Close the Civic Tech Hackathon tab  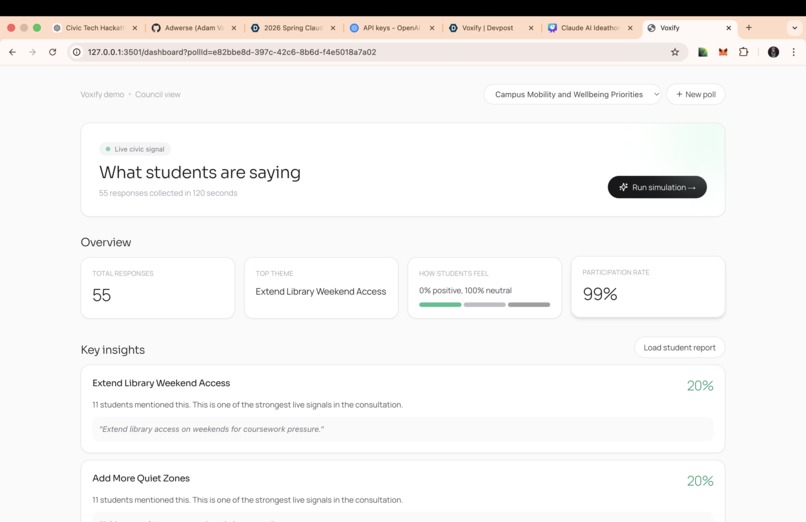[135, 28]
